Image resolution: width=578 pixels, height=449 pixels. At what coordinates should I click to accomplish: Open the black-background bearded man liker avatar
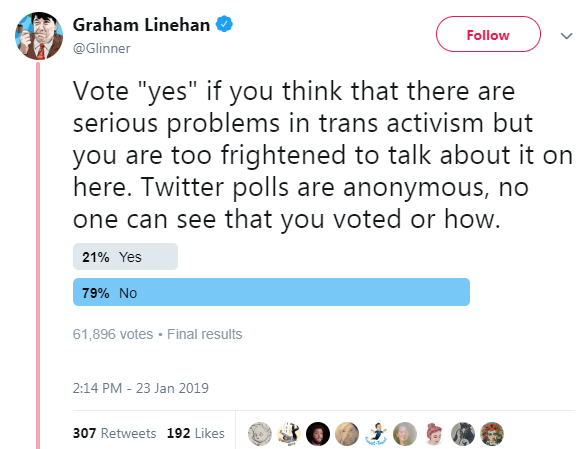(318, 434)
